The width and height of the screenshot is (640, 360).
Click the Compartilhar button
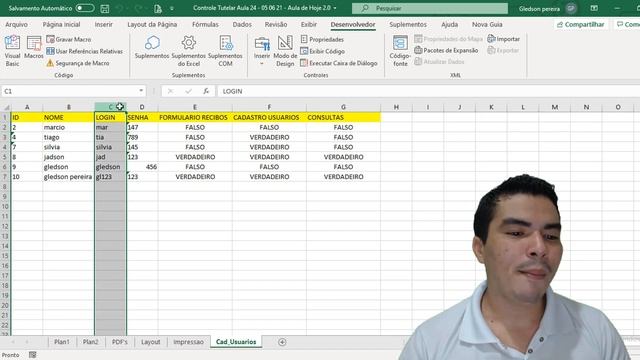click(580, 24)
